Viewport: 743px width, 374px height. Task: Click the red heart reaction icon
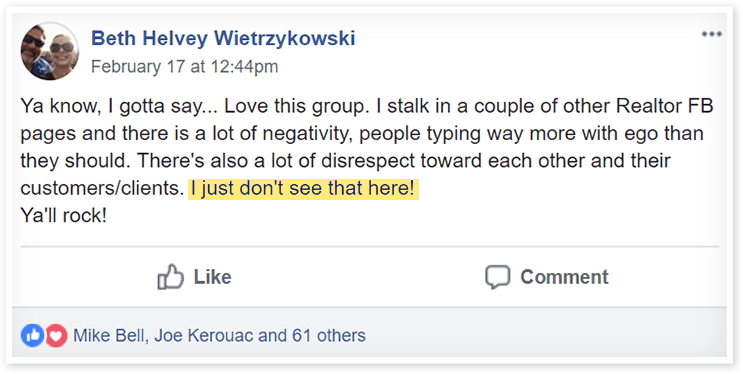coord(56,336)
